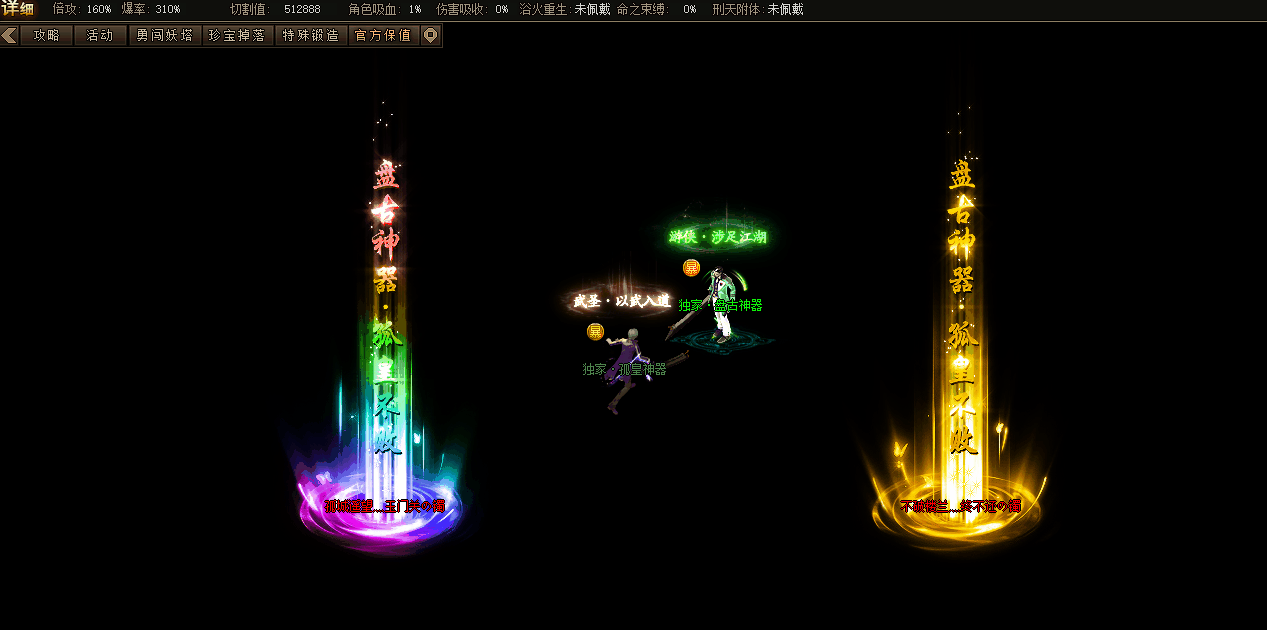Click the 武圣·以武入道 title banner
The width and height of the screenshot is (1267, 630).
click(x=621, y=301)
